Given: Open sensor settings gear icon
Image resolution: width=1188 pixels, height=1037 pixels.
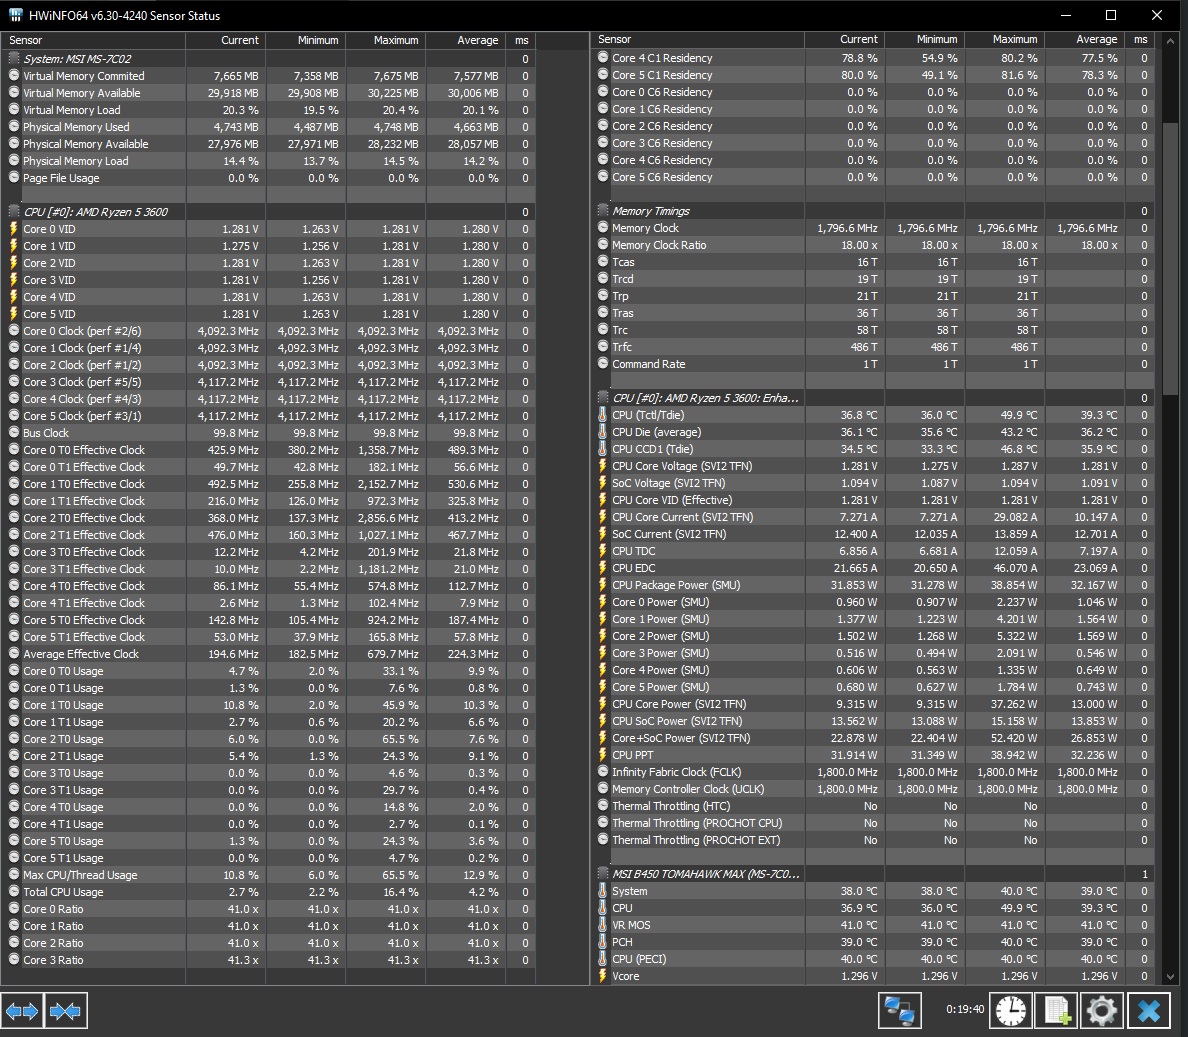Looking at the screenshot, I should point(1102,1010).
